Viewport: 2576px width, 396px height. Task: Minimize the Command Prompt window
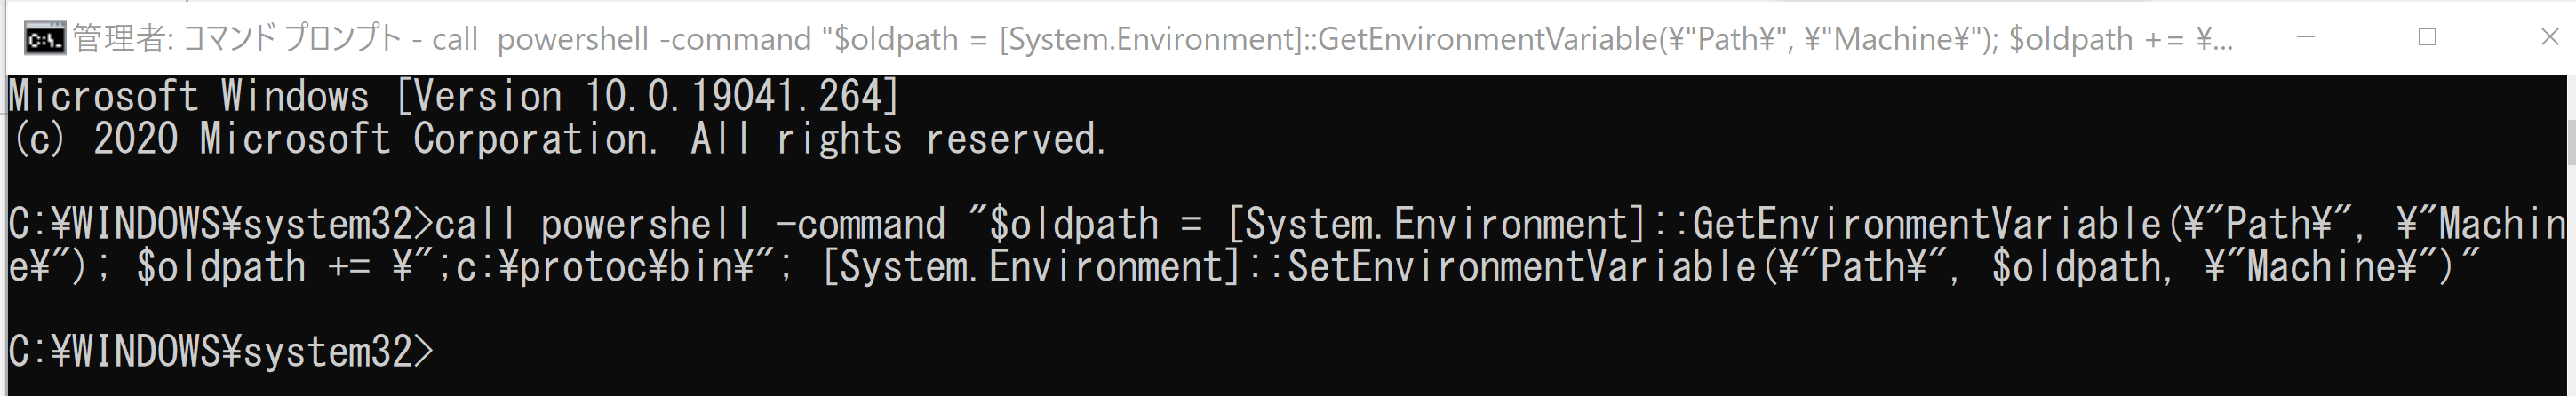click(x=2306, y=37)
